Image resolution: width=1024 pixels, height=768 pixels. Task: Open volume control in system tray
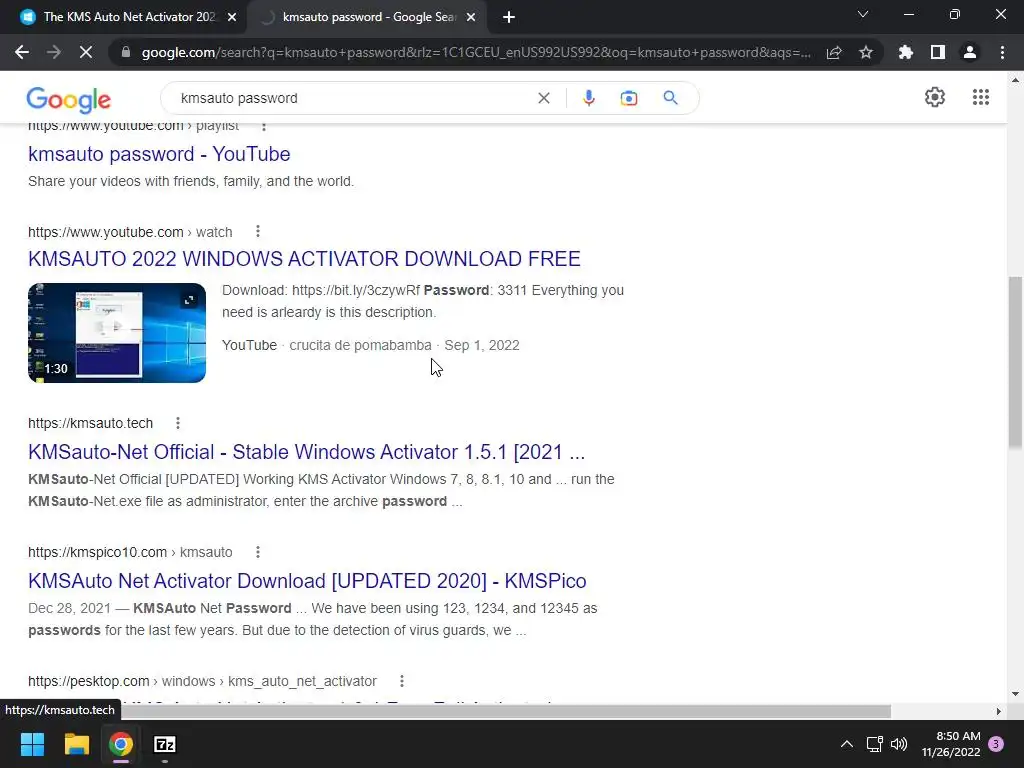coord(899,744)
